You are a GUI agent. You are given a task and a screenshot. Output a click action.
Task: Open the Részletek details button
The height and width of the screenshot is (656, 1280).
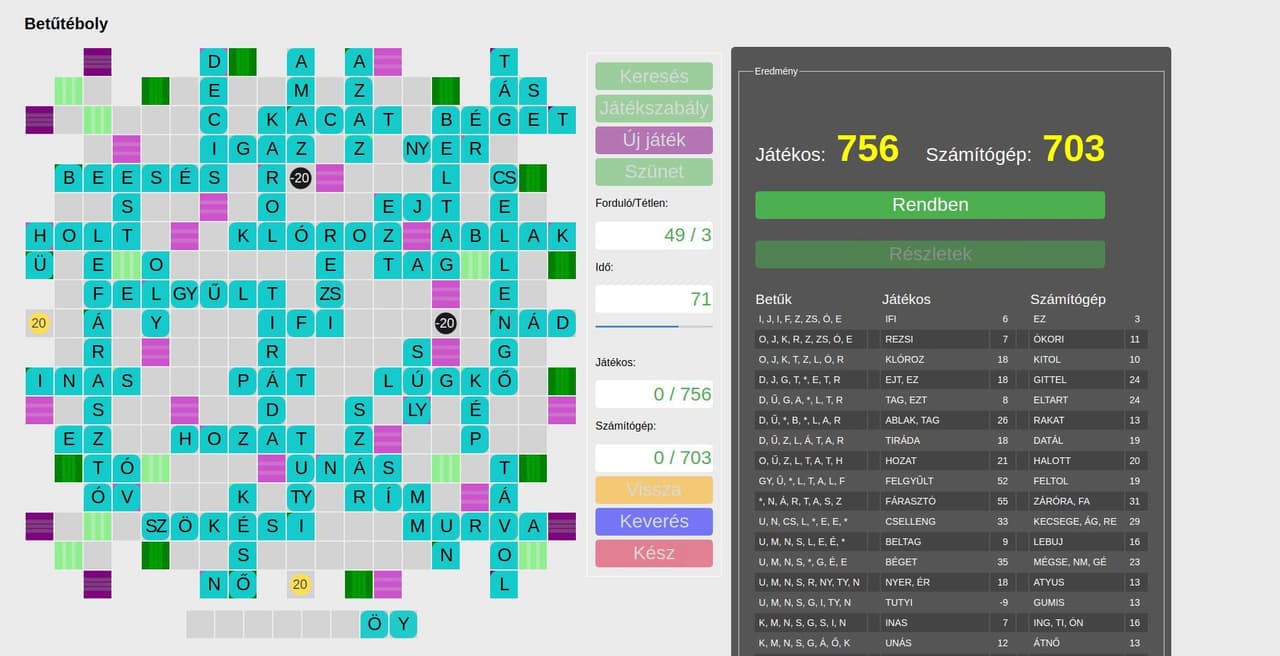[930, 254]
